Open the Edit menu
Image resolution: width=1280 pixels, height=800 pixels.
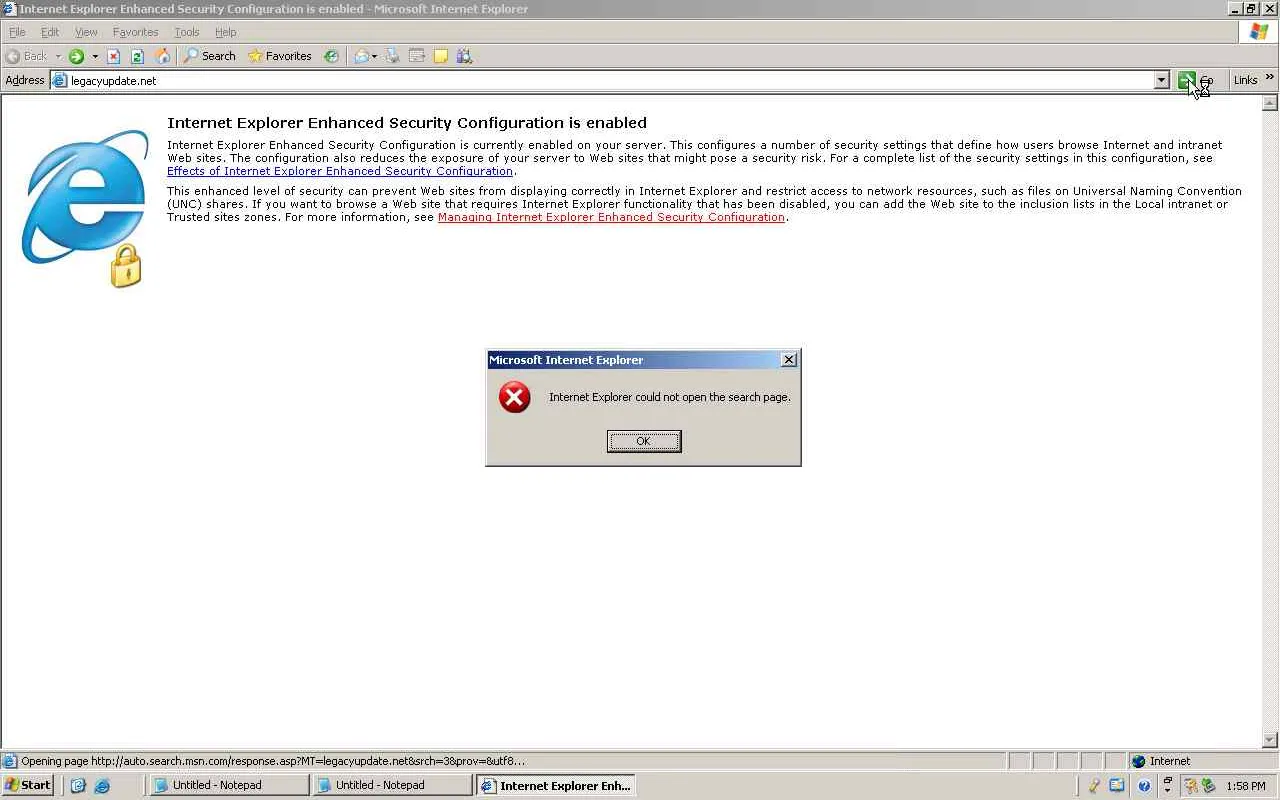(x=50, y=32)
